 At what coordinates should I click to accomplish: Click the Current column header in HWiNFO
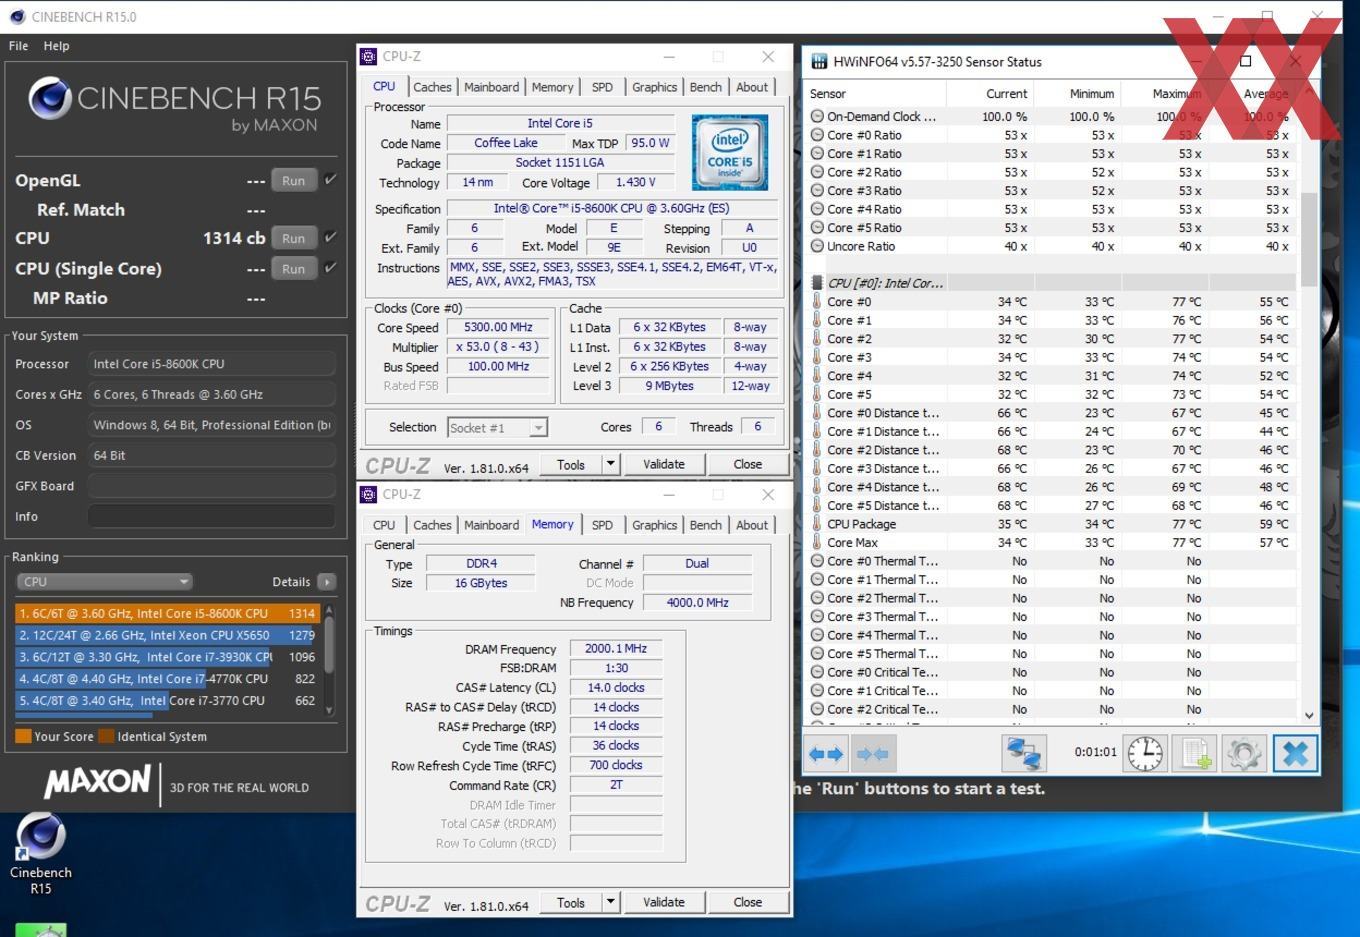pyautogui.click(x=990, y=94)
